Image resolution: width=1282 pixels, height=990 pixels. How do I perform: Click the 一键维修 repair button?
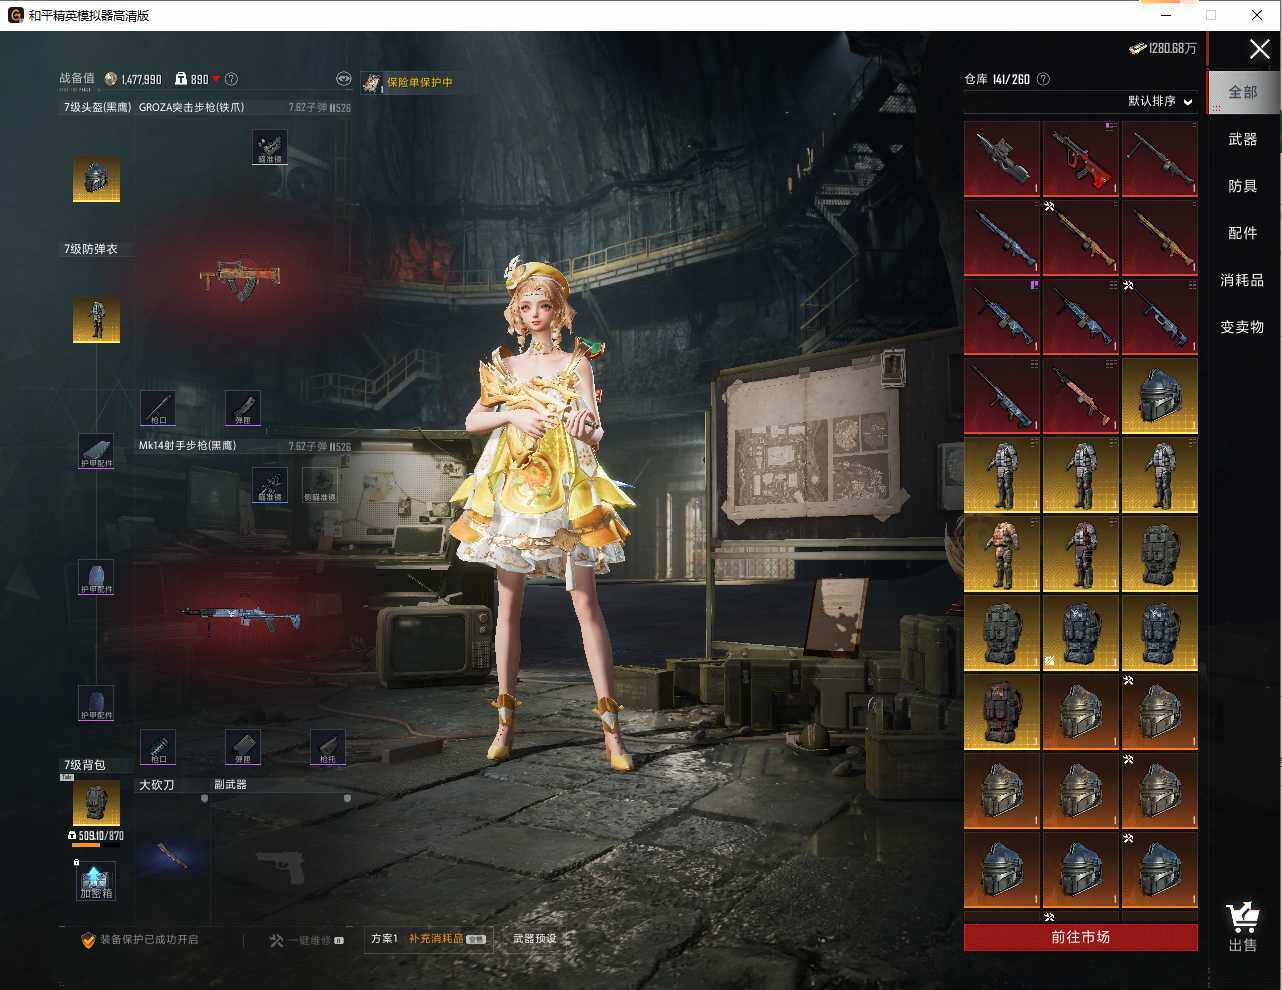[307, 940]
